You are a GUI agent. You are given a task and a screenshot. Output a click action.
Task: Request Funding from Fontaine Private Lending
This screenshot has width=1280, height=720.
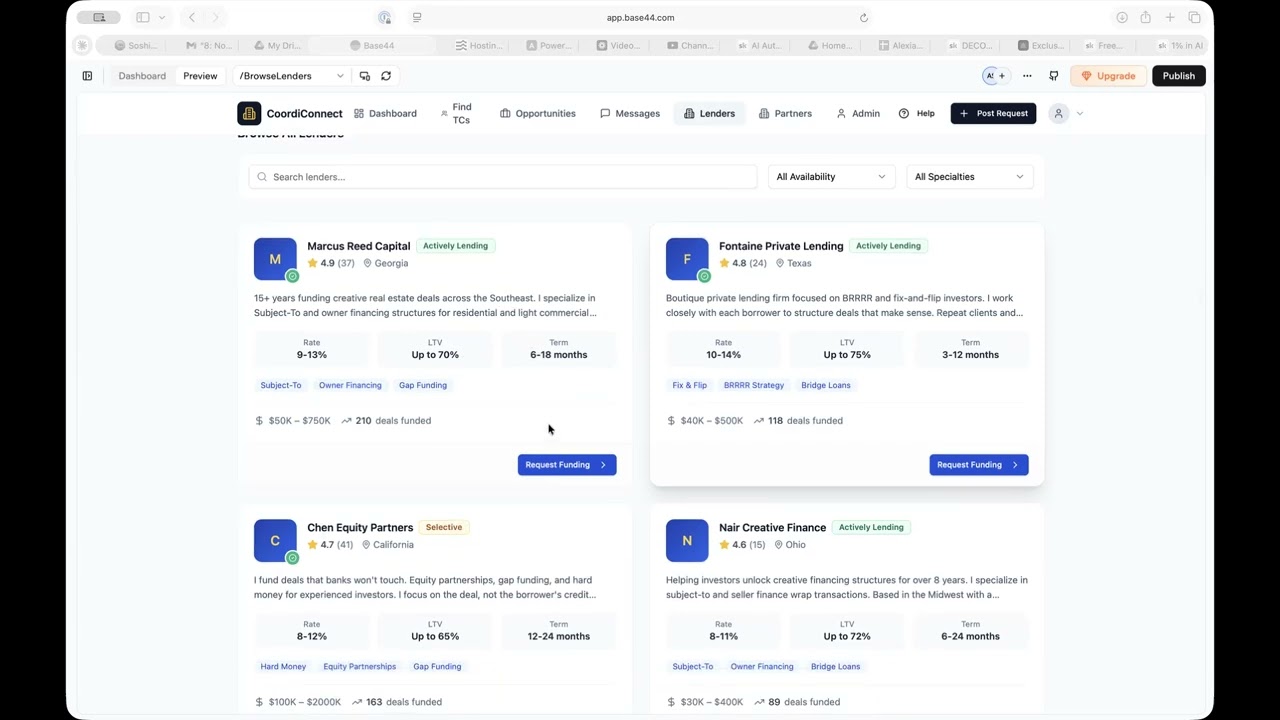[x=979, y=464]
